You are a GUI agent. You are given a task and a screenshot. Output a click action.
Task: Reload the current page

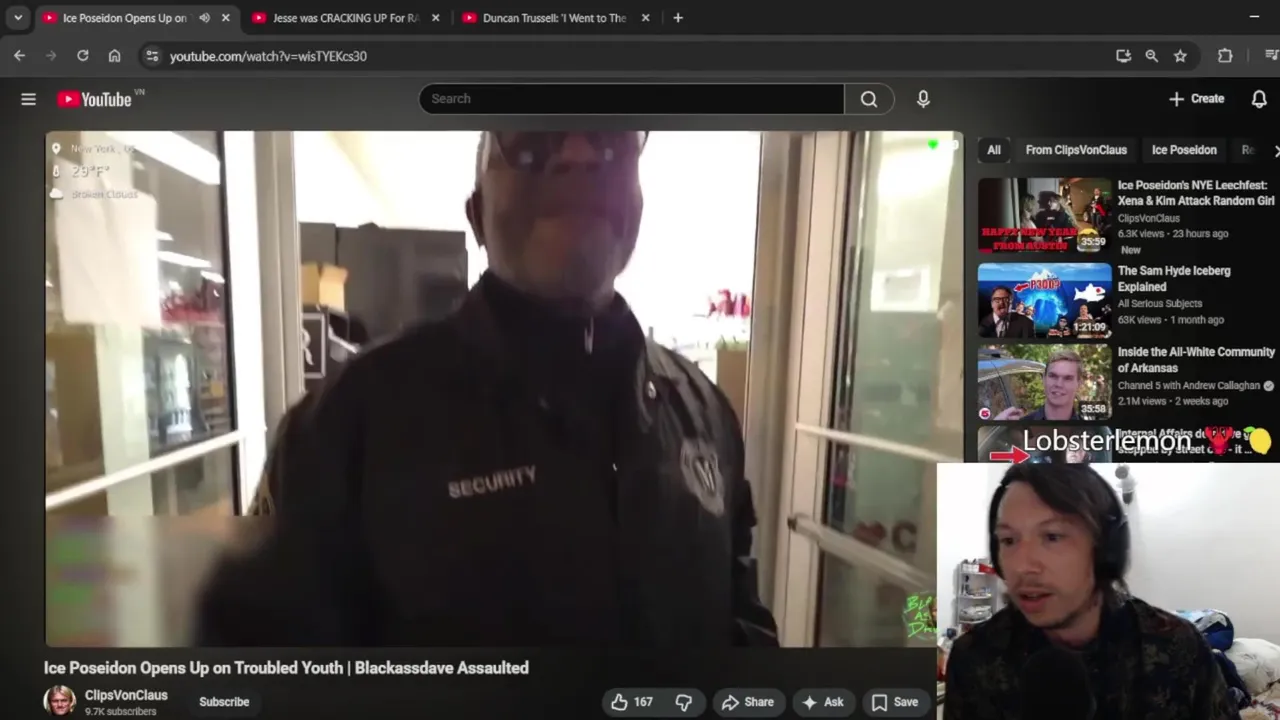point(83,56)
